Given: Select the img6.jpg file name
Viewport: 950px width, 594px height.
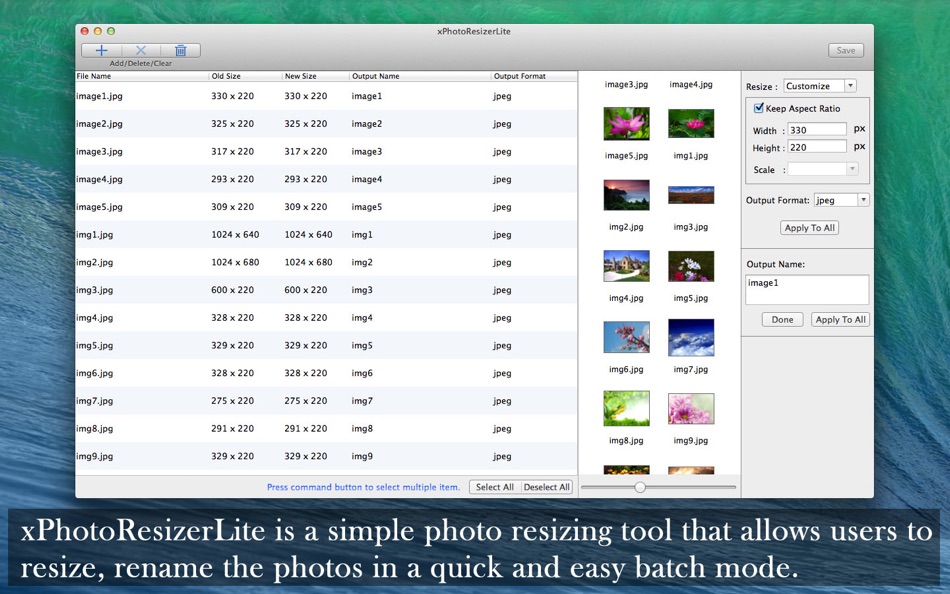Looking at the screenshot, I should 95,373.
